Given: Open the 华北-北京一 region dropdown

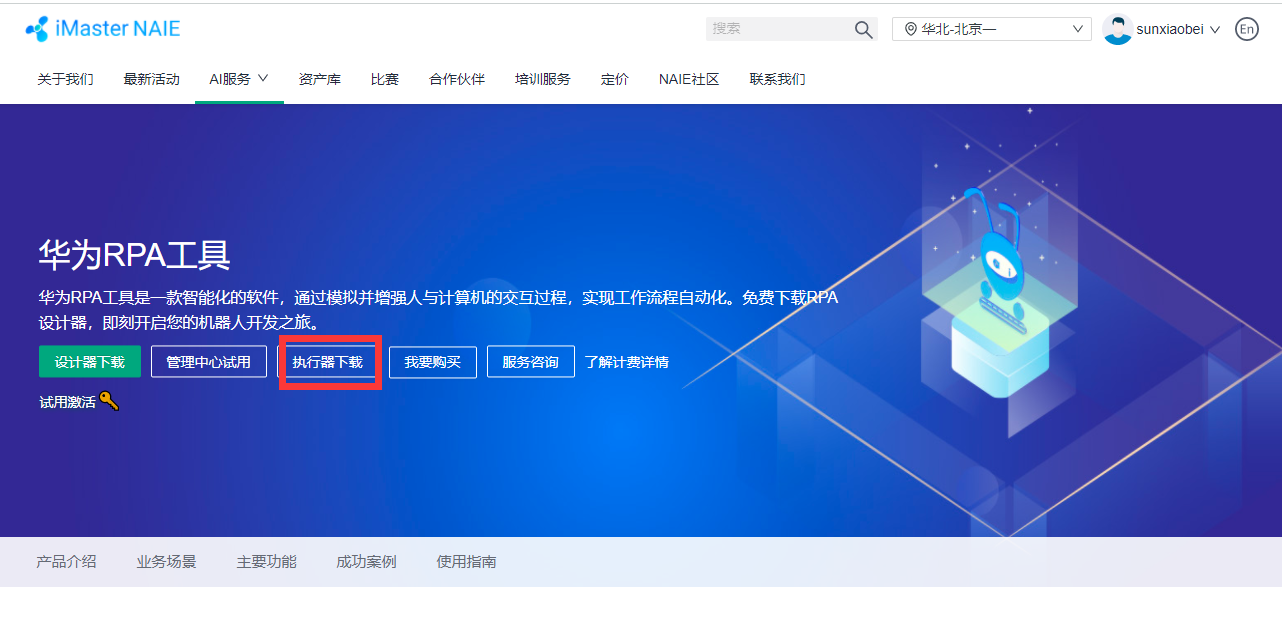Looking at the screenshot, I should 991,29.
